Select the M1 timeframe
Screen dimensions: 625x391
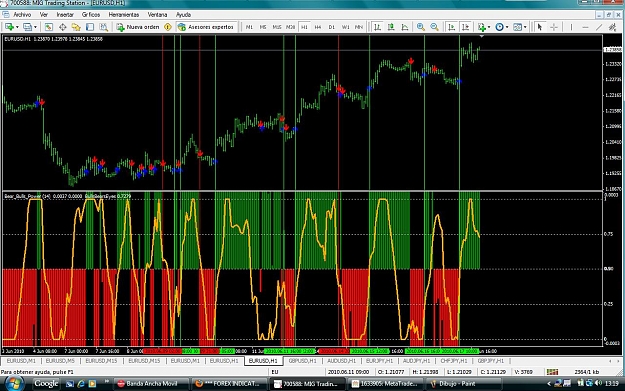249,27
